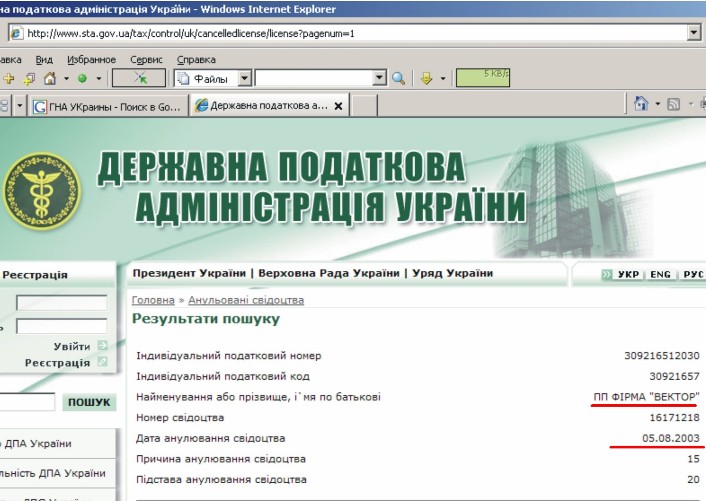Viewport: 706px width, 501px height.
Task: Open the tab list dropdown arrow
Action: click(x=19, y=106)
